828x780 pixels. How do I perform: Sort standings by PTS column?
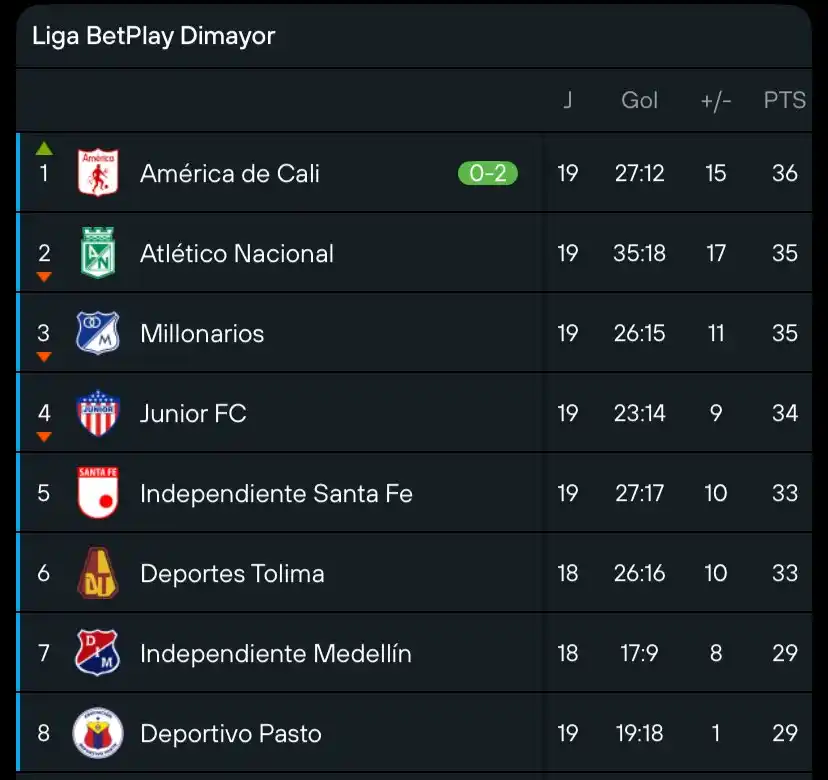coord(784,100)
